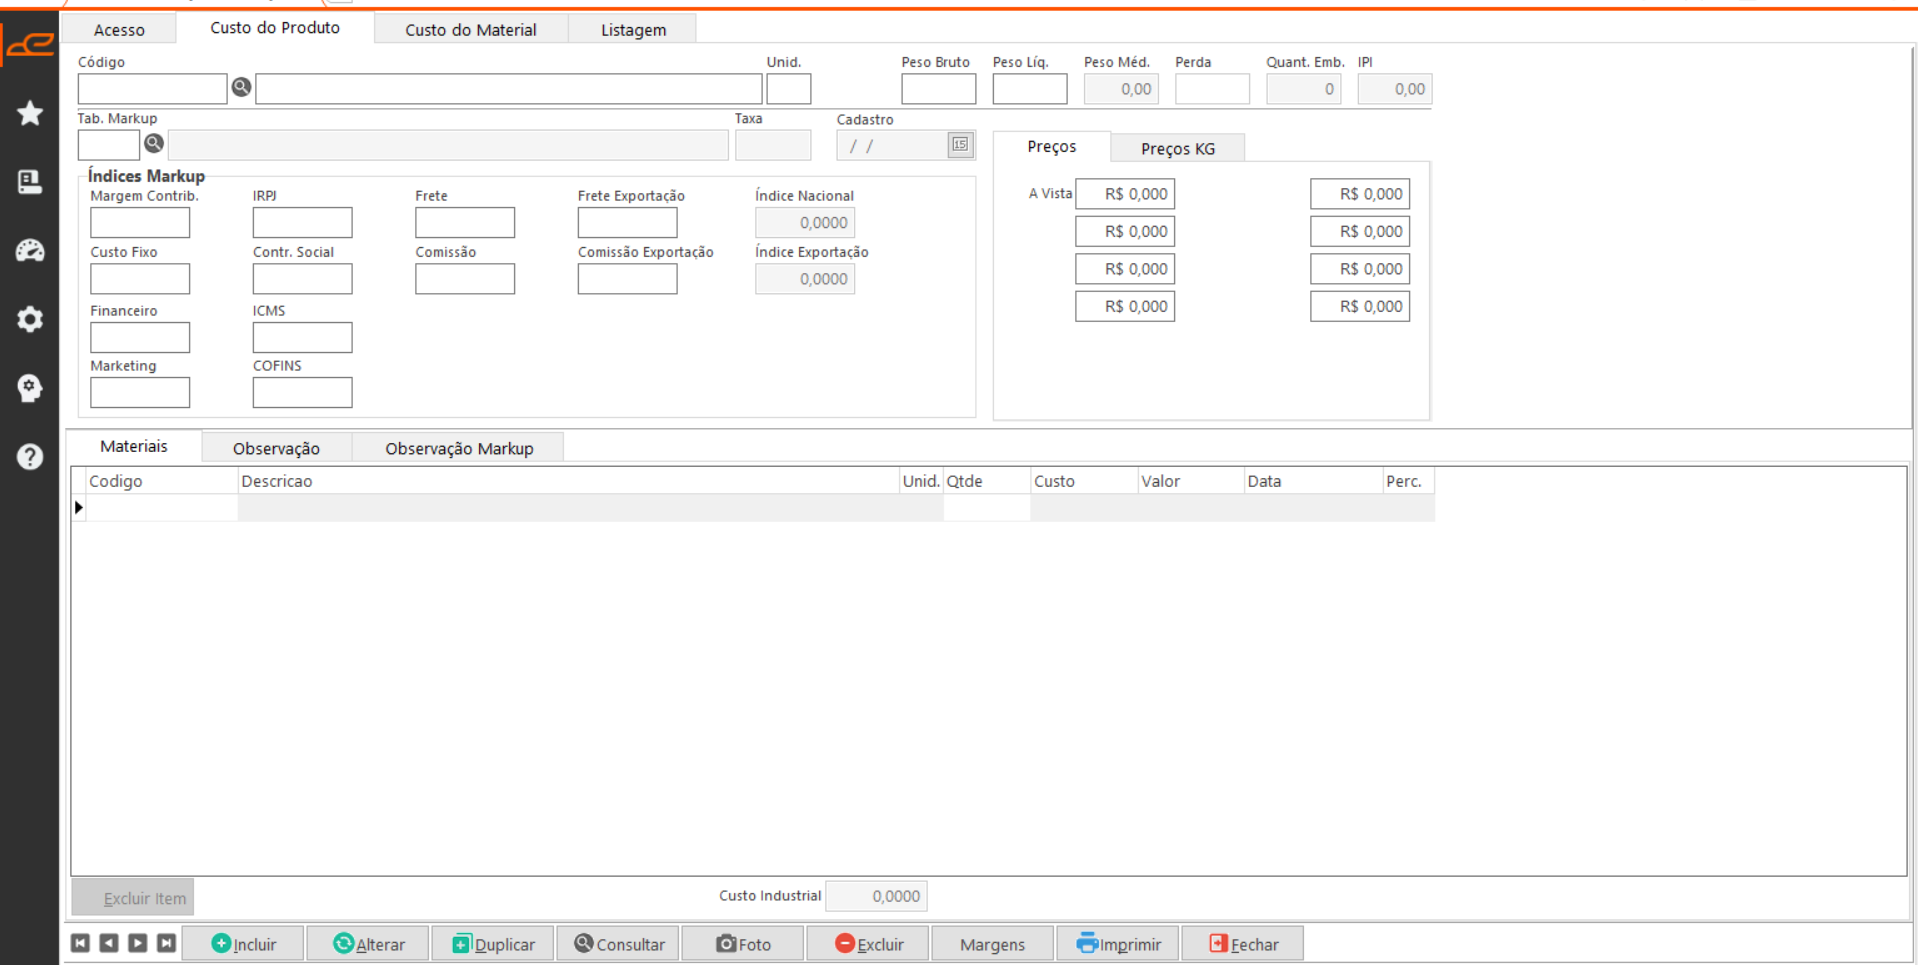Switch to the Observação Markup tab

pos(459,448)
